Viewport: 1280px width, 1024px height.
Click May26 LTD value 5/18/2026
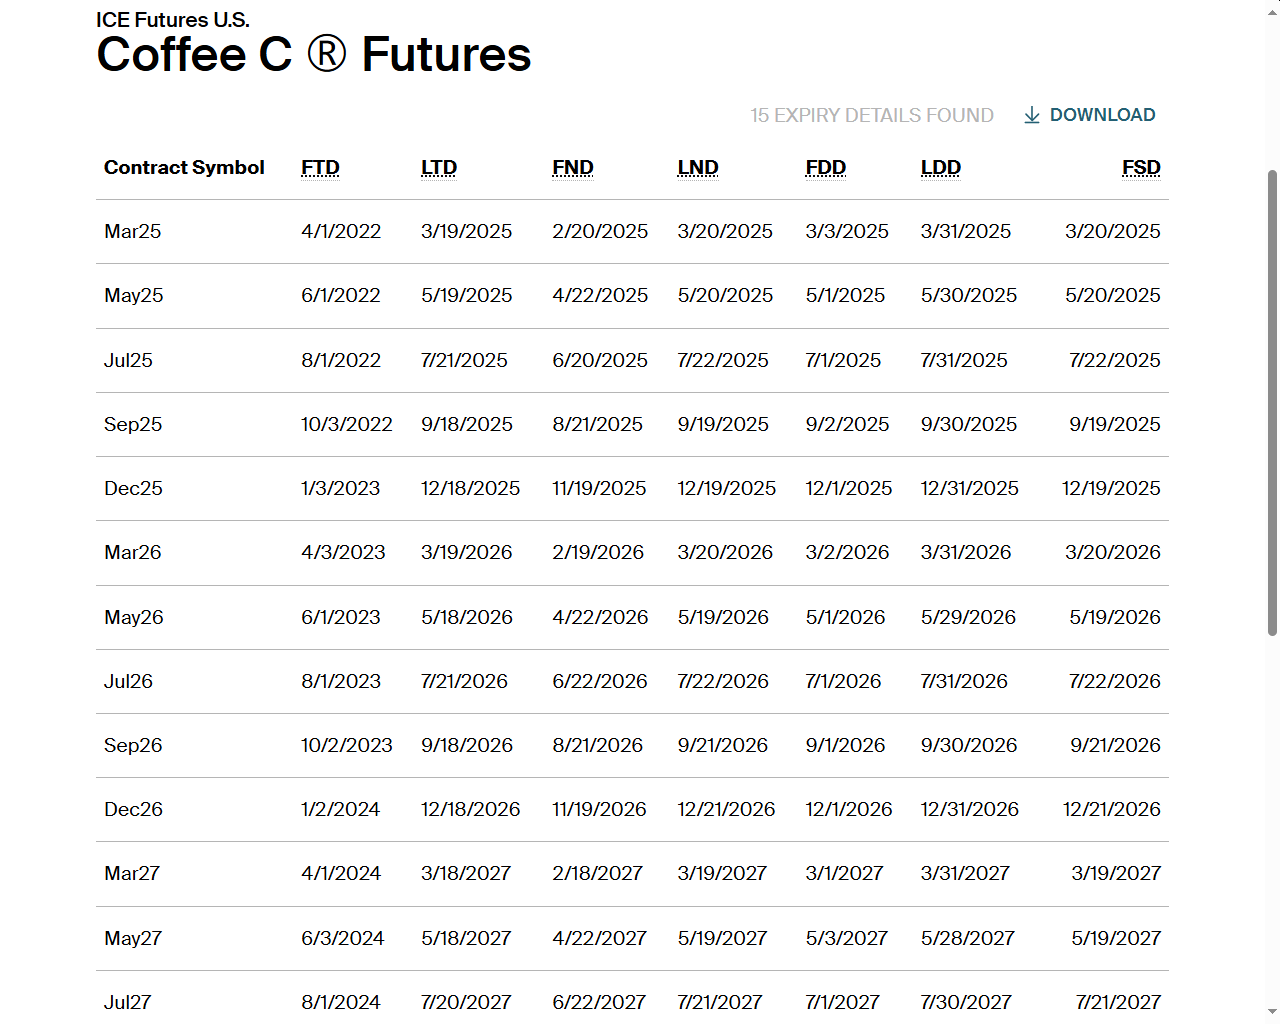[467, 617]
